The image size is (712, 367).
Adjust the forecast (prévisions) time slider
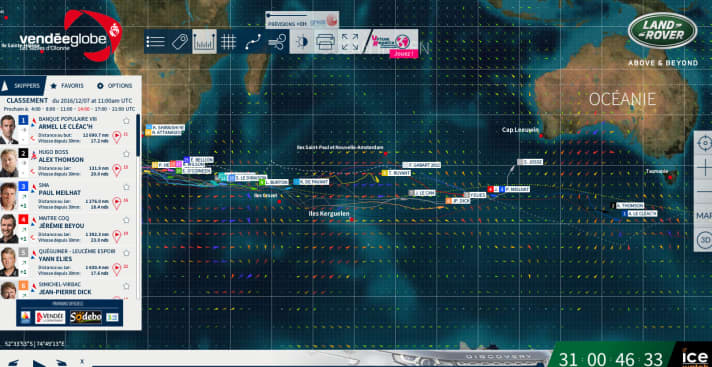288,14
